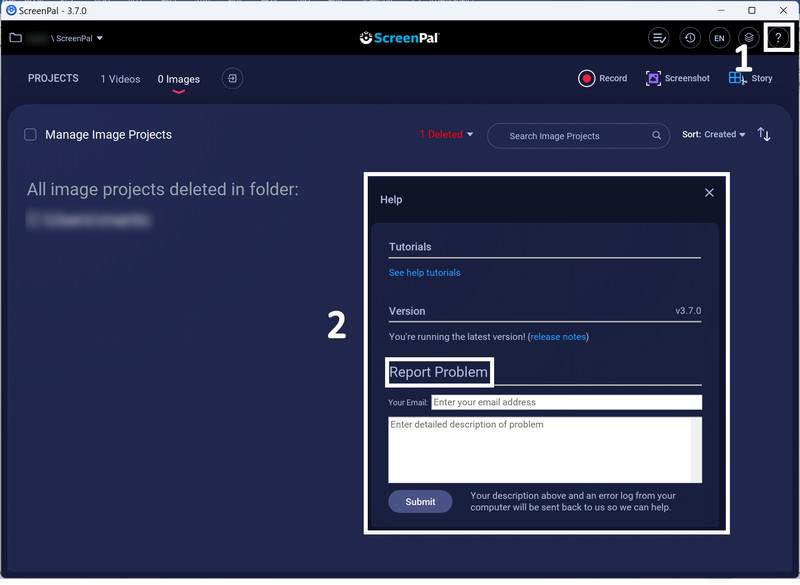The width and height of the screenshot is (800, 585).
Task: Open the checklist tasks icon
Action: click(x=659, y=38)
